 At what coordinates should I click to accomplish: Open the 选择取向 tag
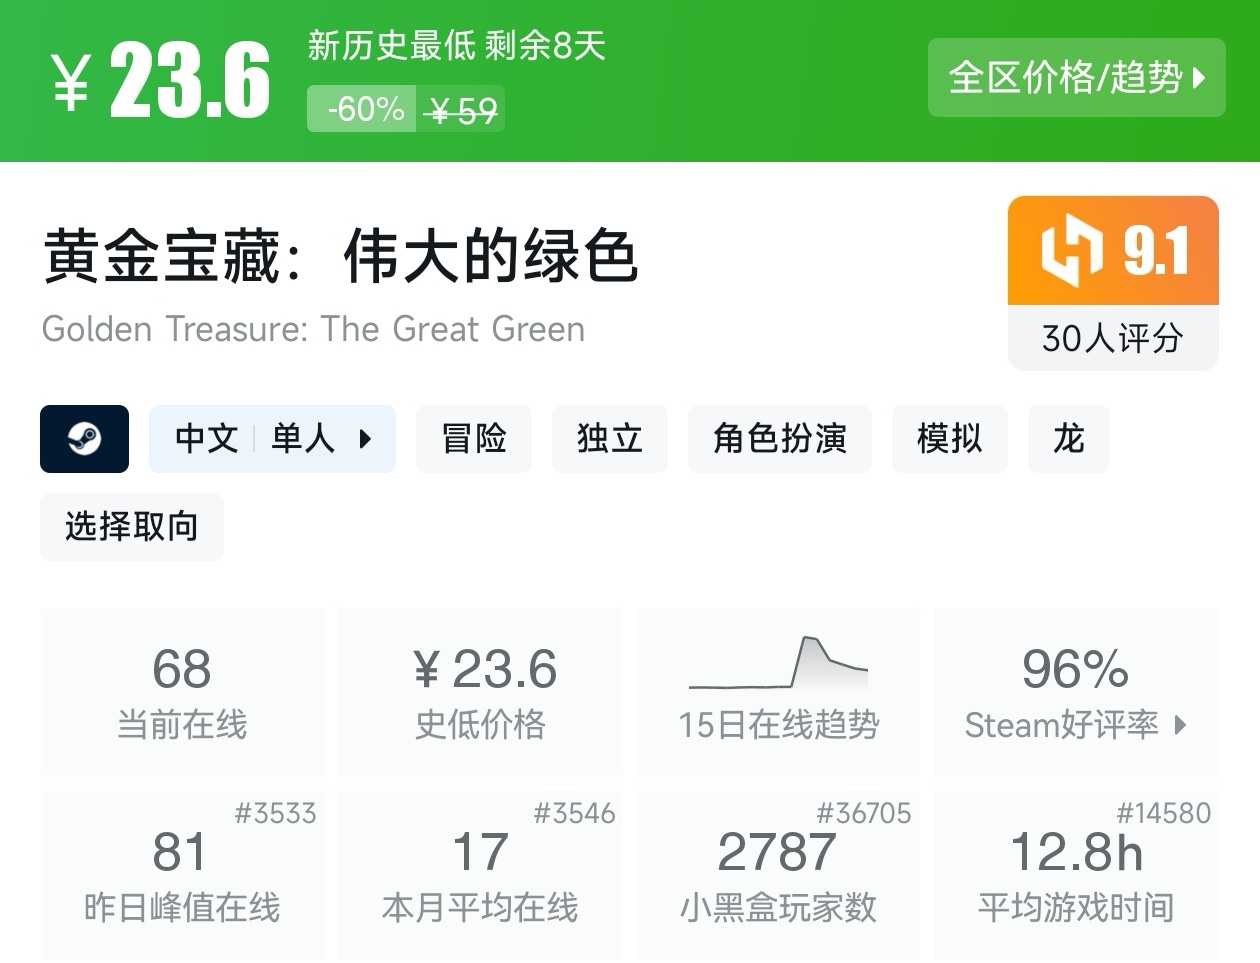pos(131,527)
